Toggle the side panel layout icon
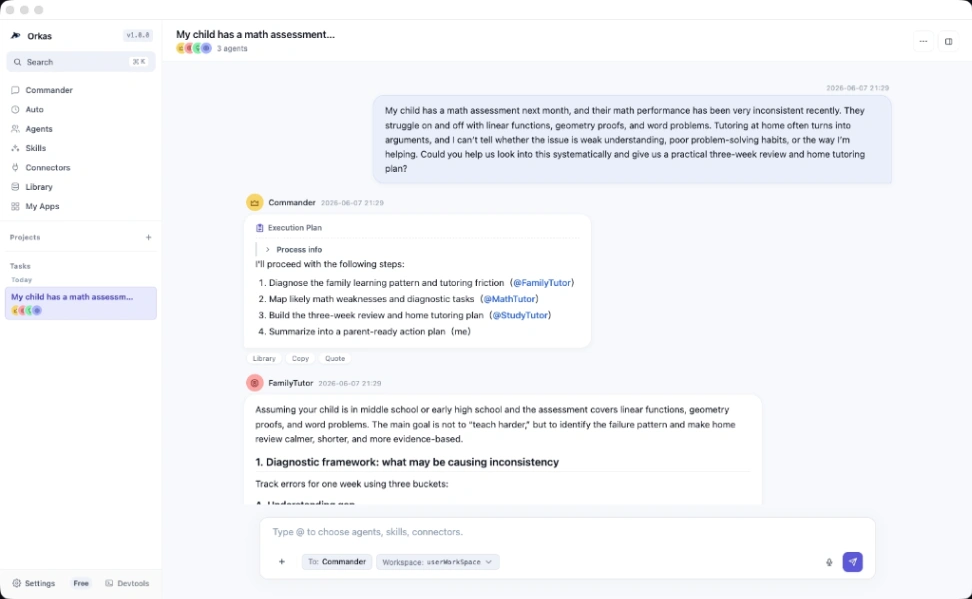This screenshot has height=599, width=972. (948, 42)
